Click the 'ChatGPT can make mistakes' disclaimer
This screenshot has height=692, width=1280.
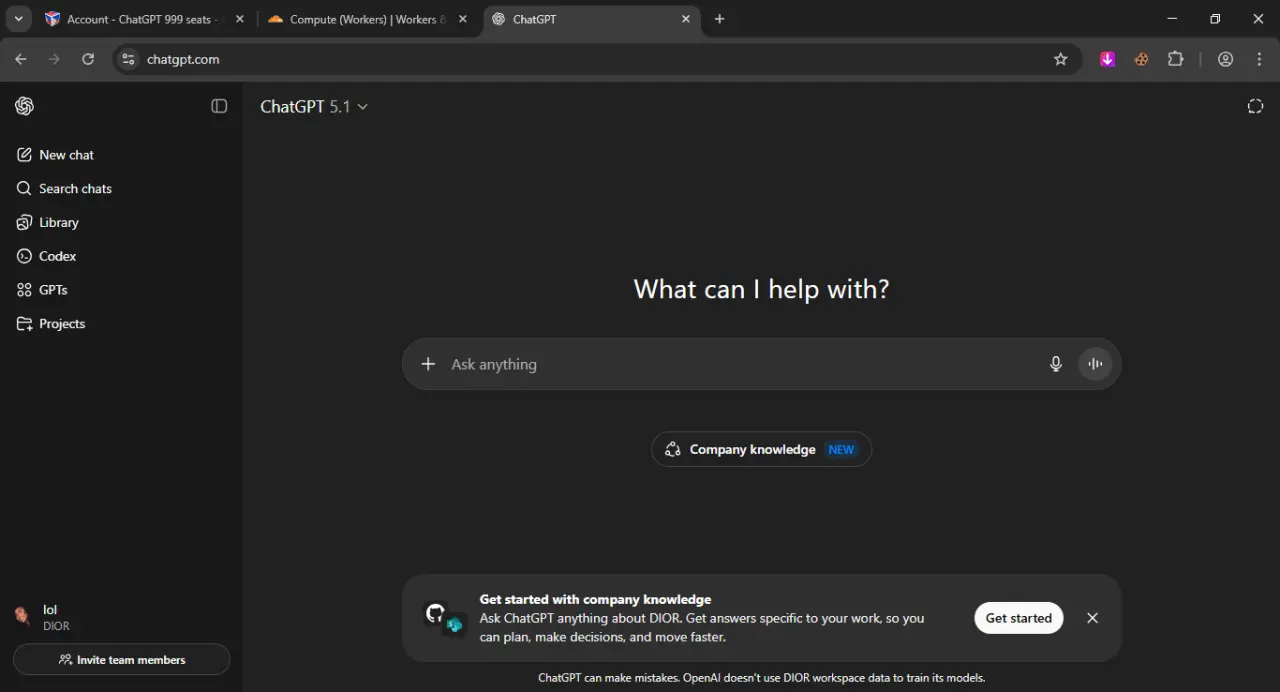click(x=761, y=678)
